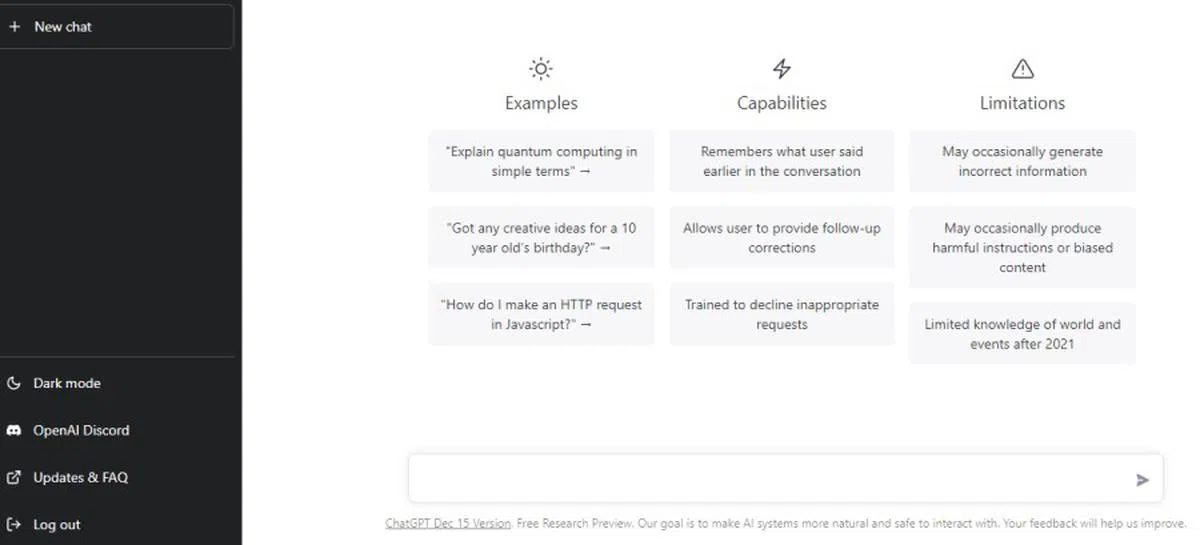Click the Discord logo icon

pos(14,430)
